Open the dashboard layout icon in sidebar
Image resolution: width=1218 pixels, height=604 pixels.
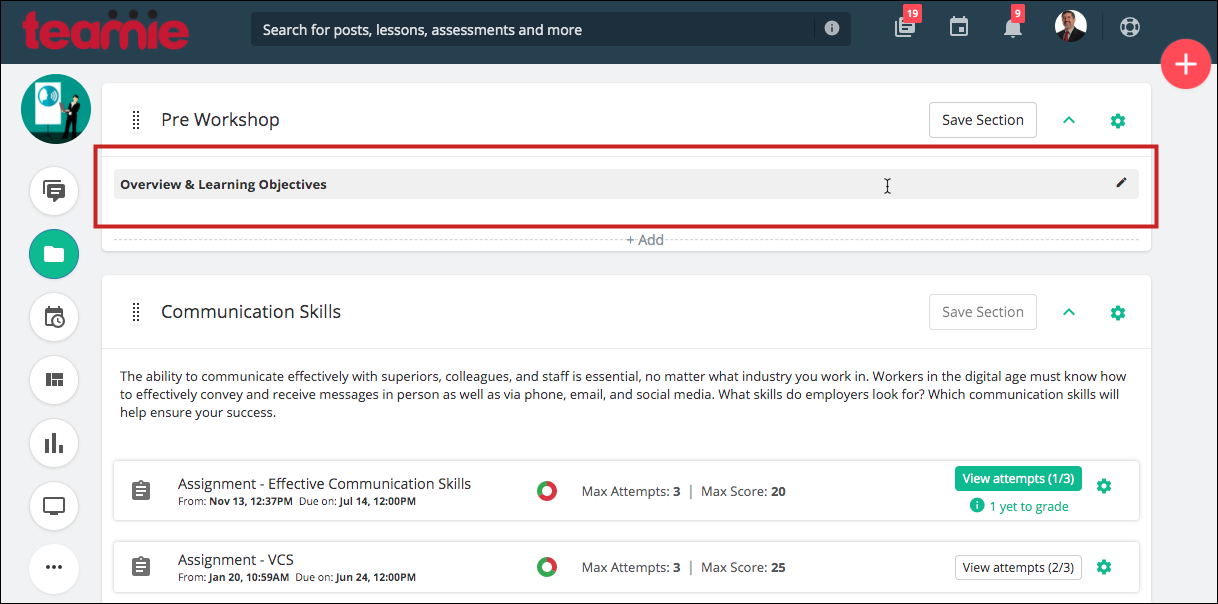(x=54, y=380)
